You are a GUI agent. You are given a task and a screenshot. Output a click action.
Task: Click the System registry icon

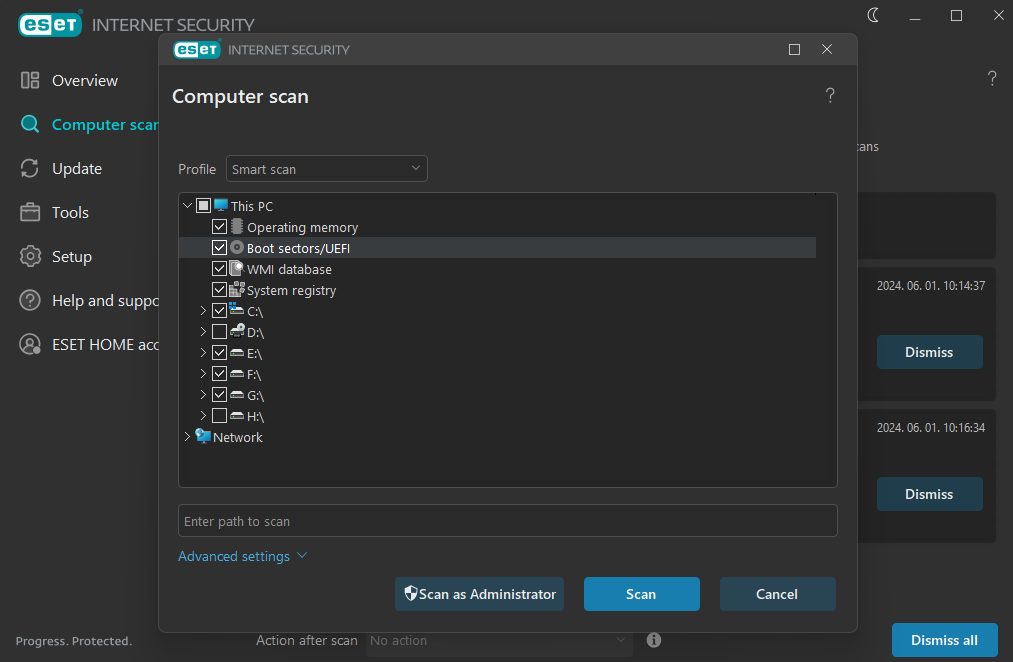237,289
